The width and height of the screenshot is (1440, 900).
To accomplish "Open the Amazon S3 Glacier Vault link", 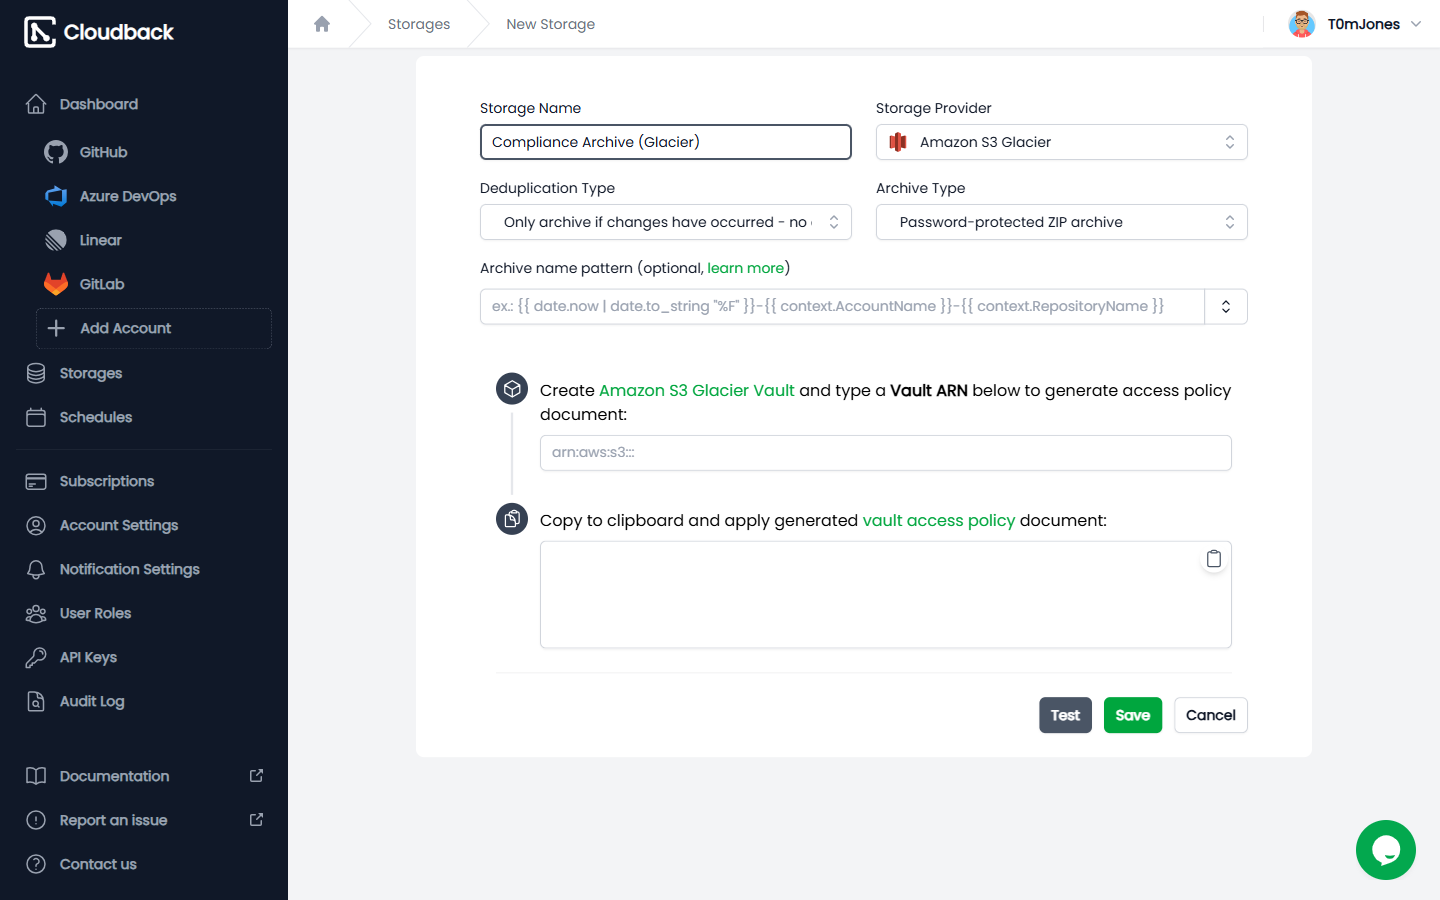I will [697, 390].
